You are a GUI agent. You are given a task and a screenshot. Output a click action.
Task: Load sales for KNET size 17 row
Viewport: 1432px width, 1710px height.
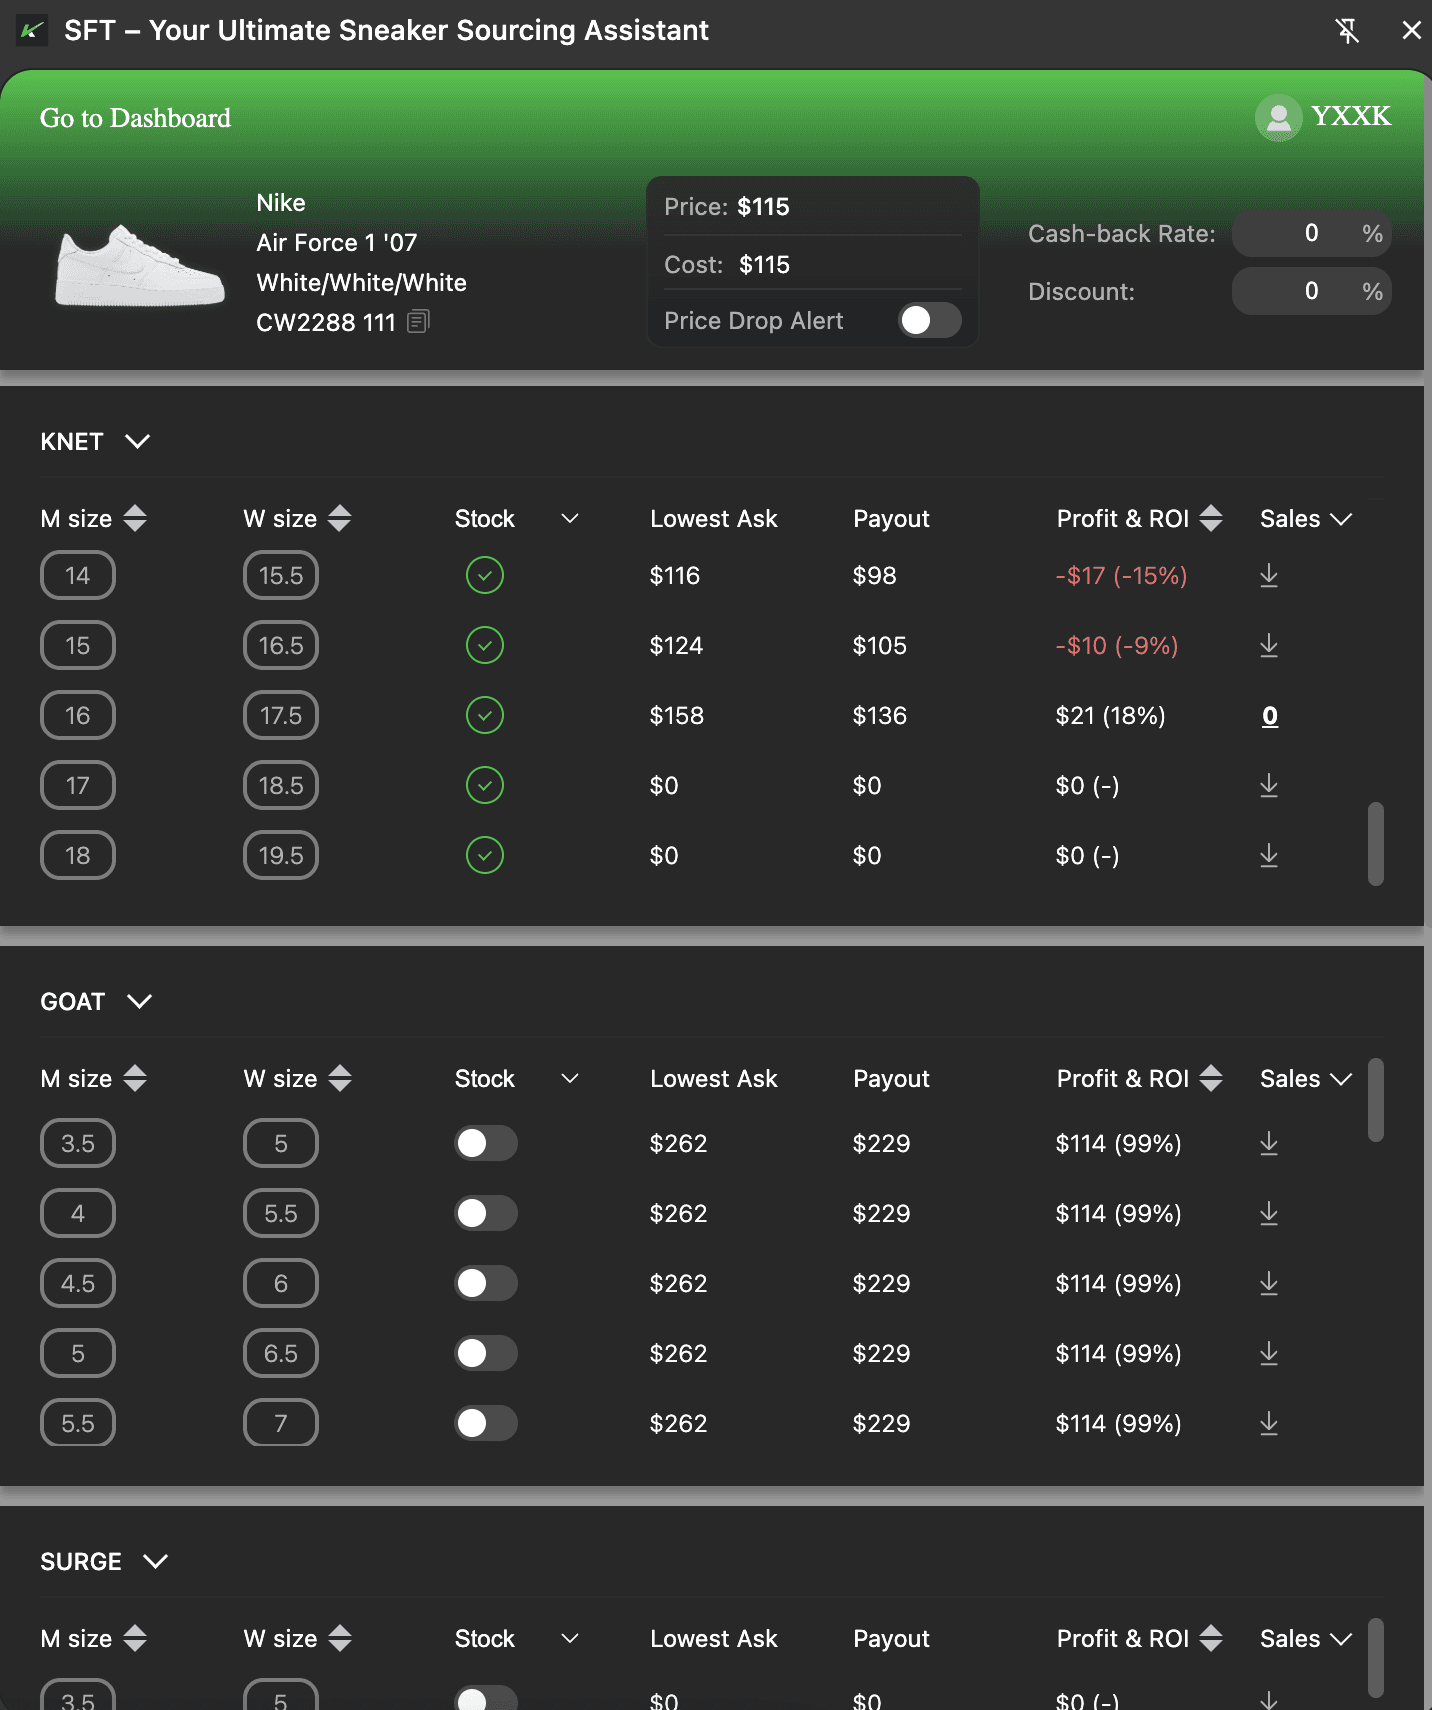click(x=1269, y=785)
